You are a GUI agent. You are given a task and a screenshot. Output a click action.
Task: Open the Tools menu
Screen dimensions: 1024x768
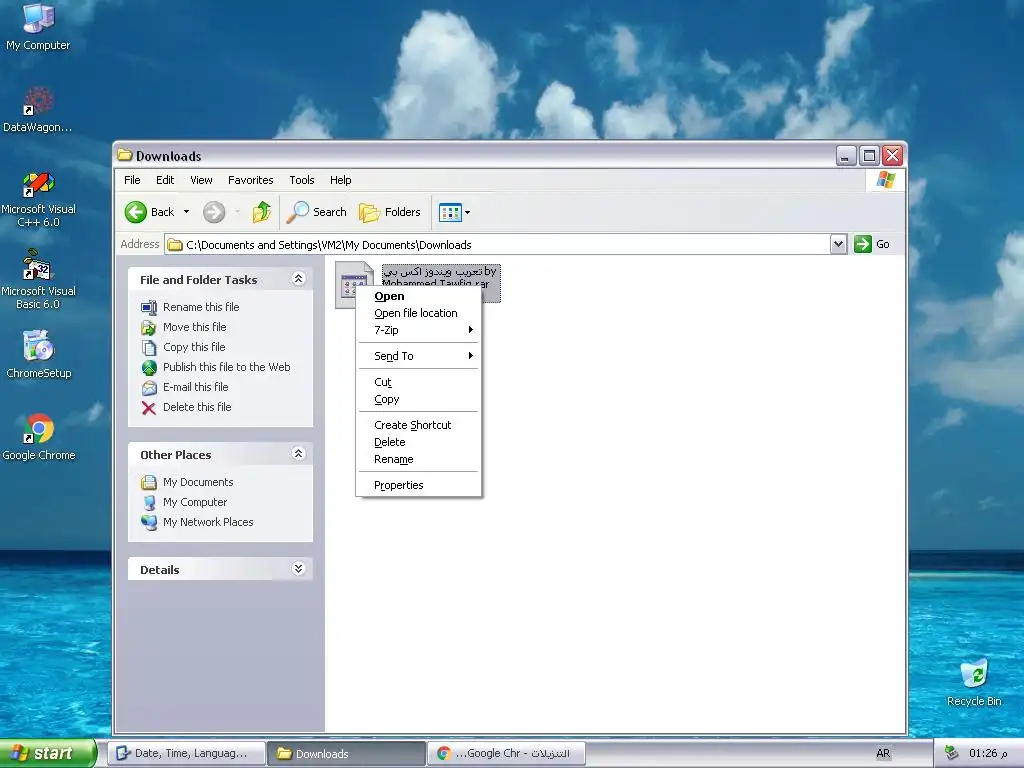(302, 180)
